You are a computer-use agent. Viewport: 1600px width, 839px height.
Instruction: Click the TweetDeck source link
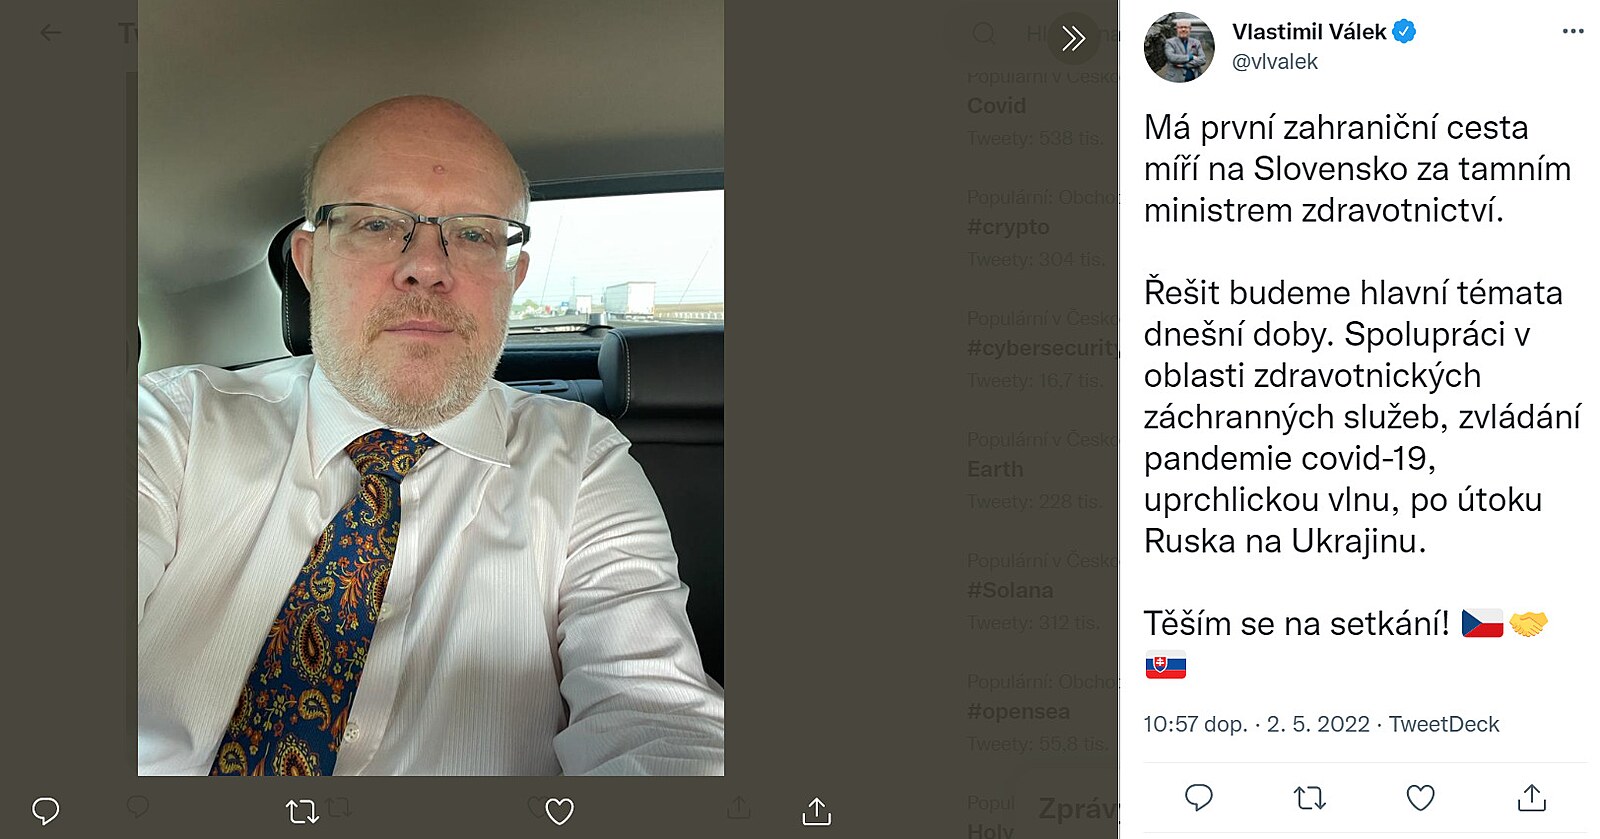click(x=1443, y=724)
